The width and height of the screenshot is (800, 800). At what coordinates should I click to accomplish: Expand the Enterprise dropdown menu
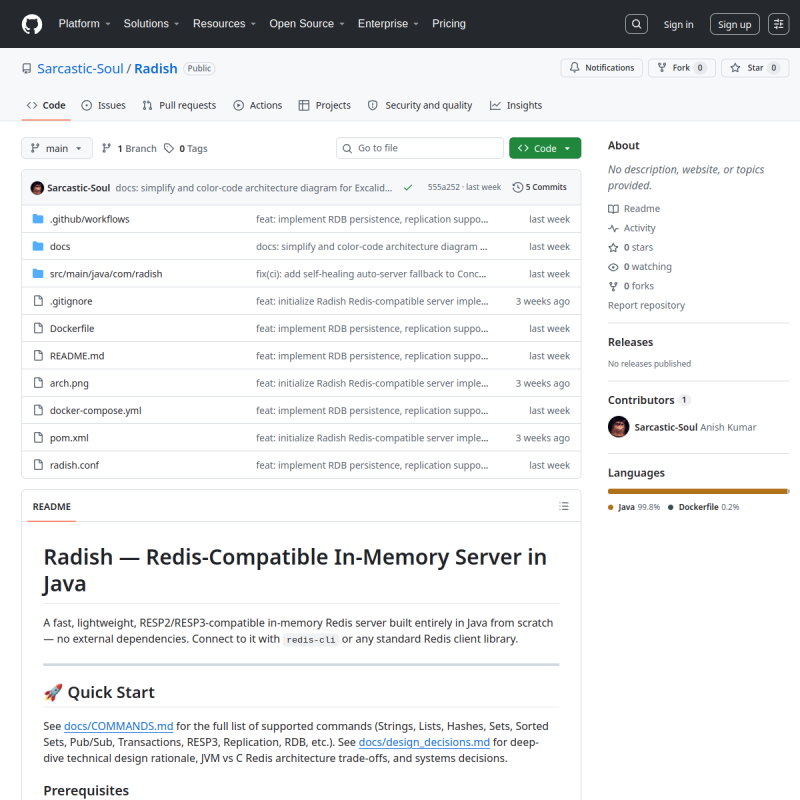pyautogui.click(x=388, y=23)
